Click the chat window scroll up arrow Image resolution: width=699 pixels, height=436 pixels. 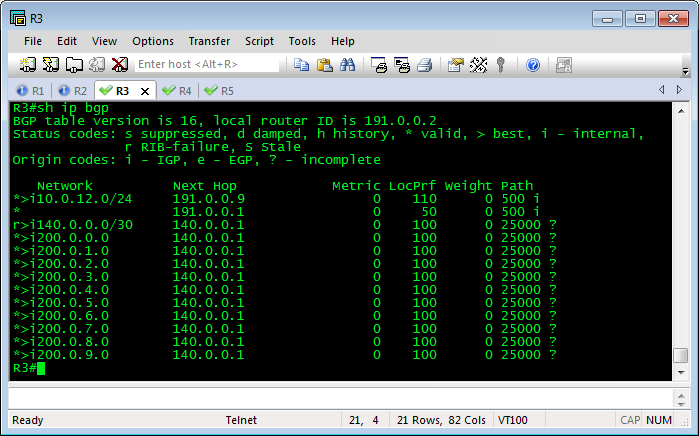(681, 395)
